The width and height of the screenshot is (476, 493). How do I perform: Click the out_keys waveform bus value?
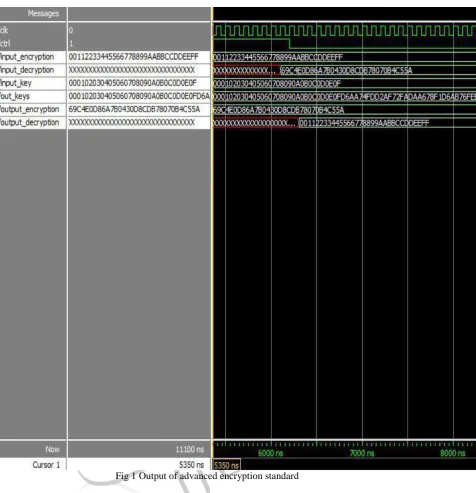(344, 97)
